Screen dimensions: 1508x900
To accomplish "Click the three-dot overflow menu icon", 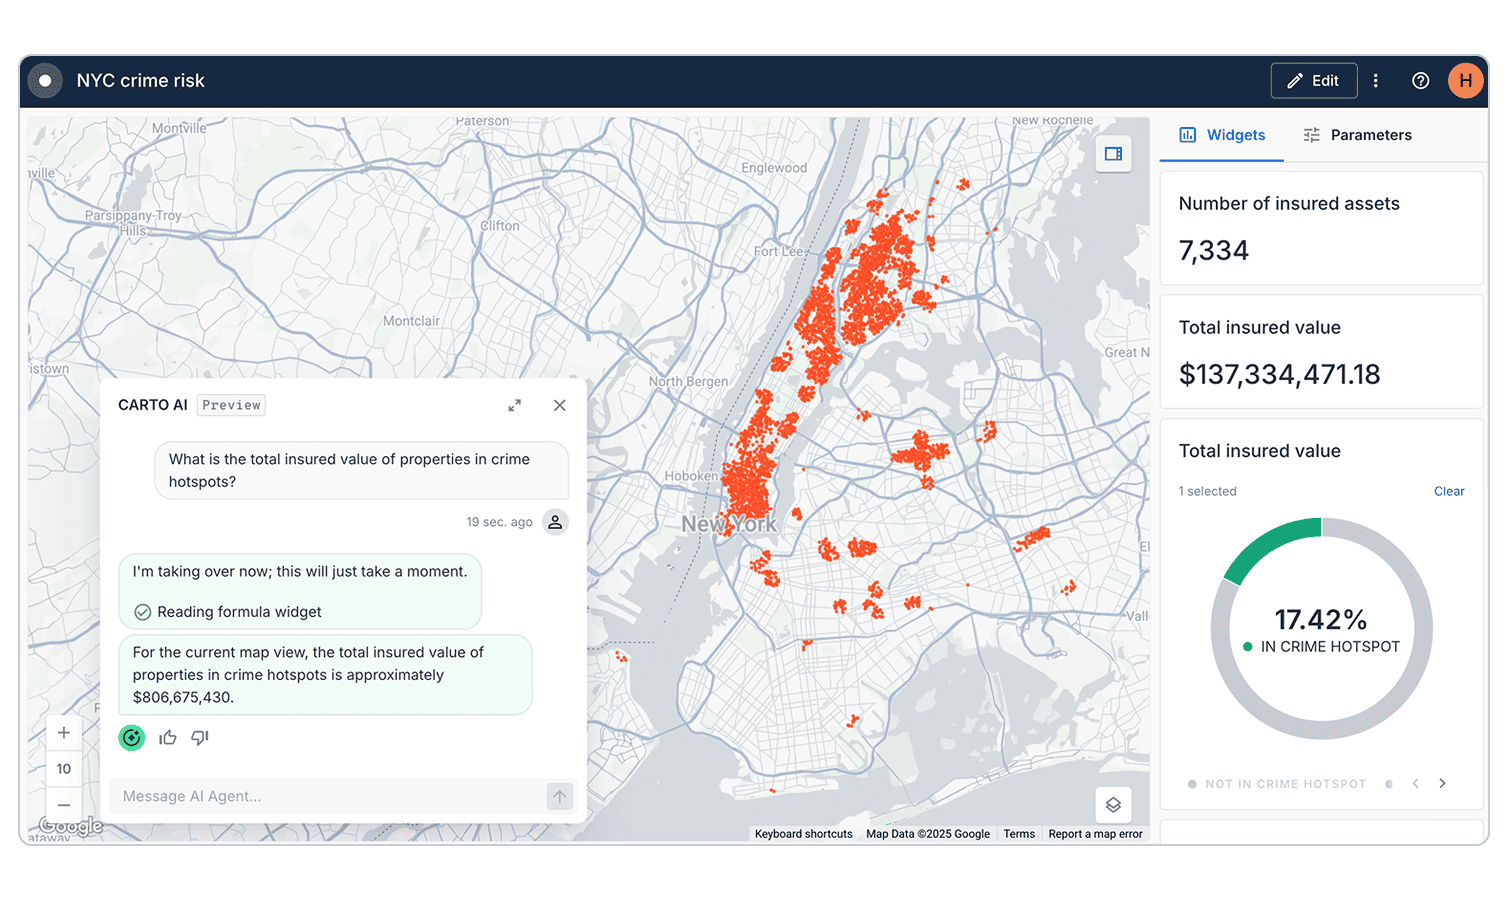I will pyautogui.click(x=1376, y=81).
